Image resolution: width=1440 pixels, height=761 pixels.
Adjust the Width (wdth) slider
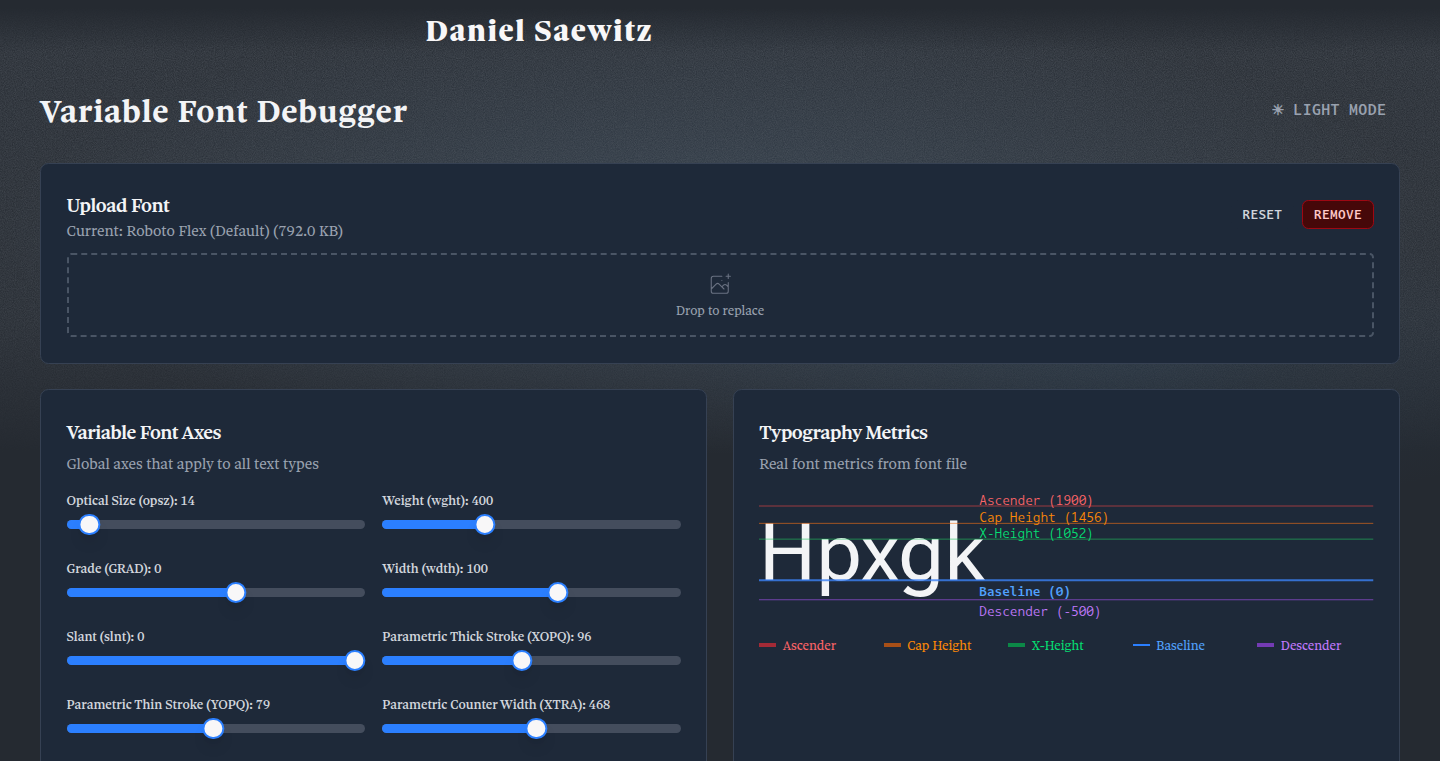531,592
